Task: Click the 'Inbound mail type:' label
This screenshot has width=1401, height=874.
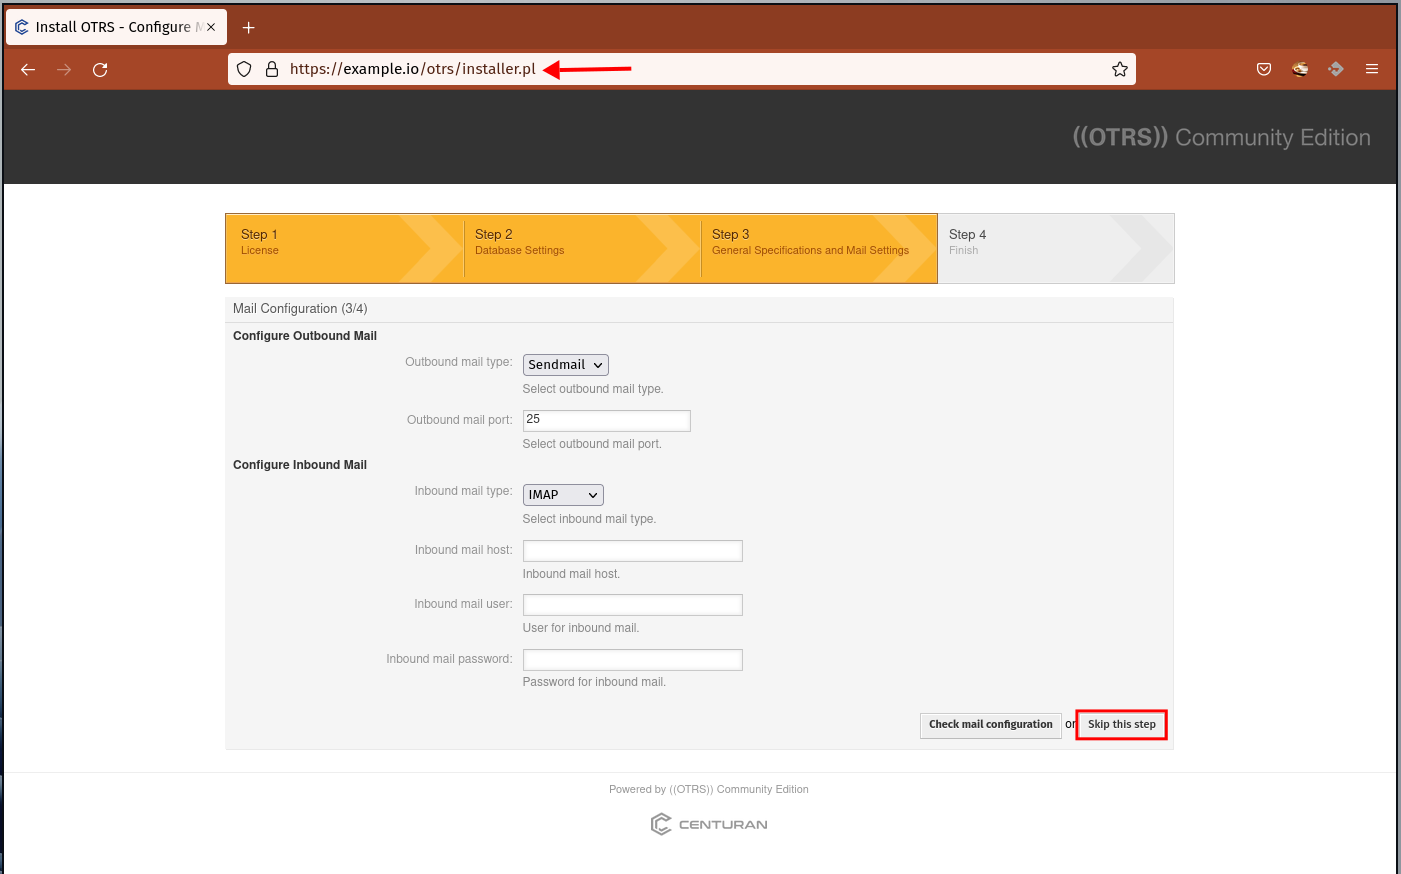Action: [464, 491]
